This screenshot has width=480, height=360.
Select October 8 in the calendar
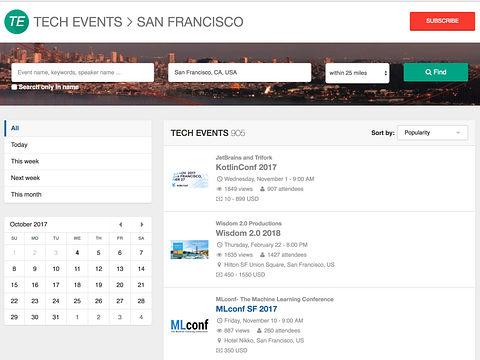pyautogui.click(x=14, y=269)
